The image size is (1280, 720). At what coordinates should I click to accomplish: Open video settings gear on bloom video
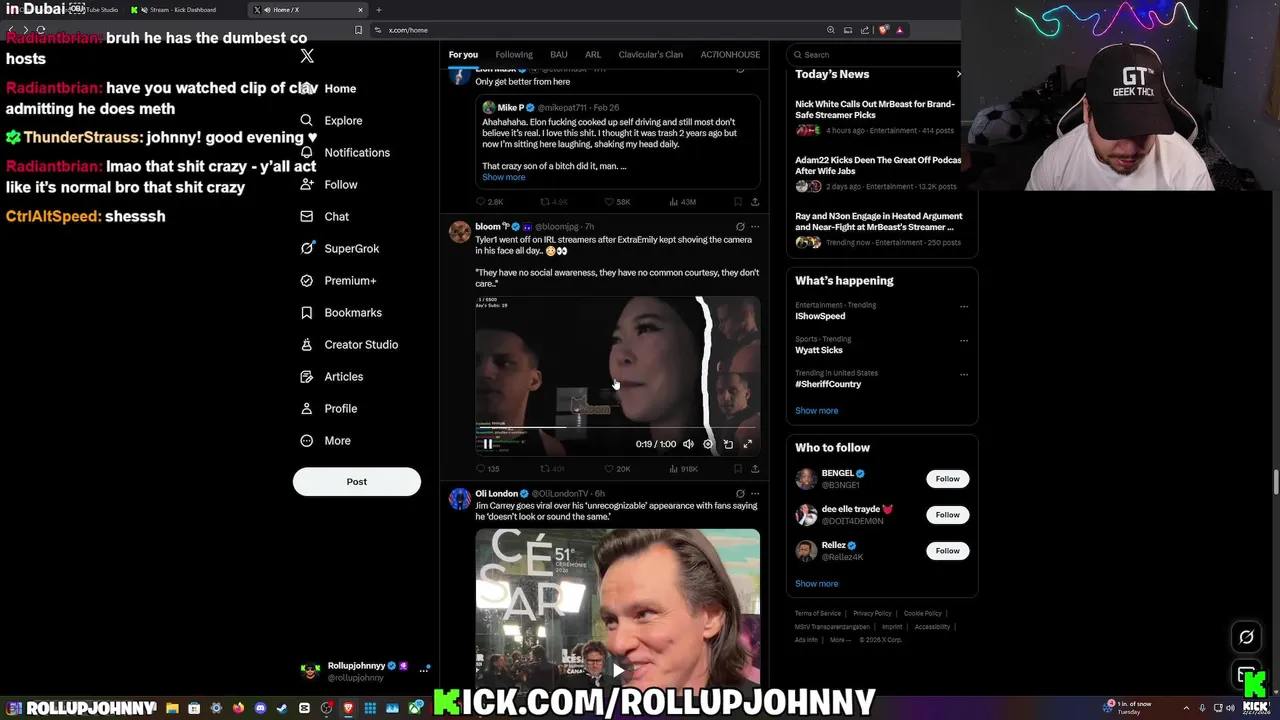coord(708,444)
